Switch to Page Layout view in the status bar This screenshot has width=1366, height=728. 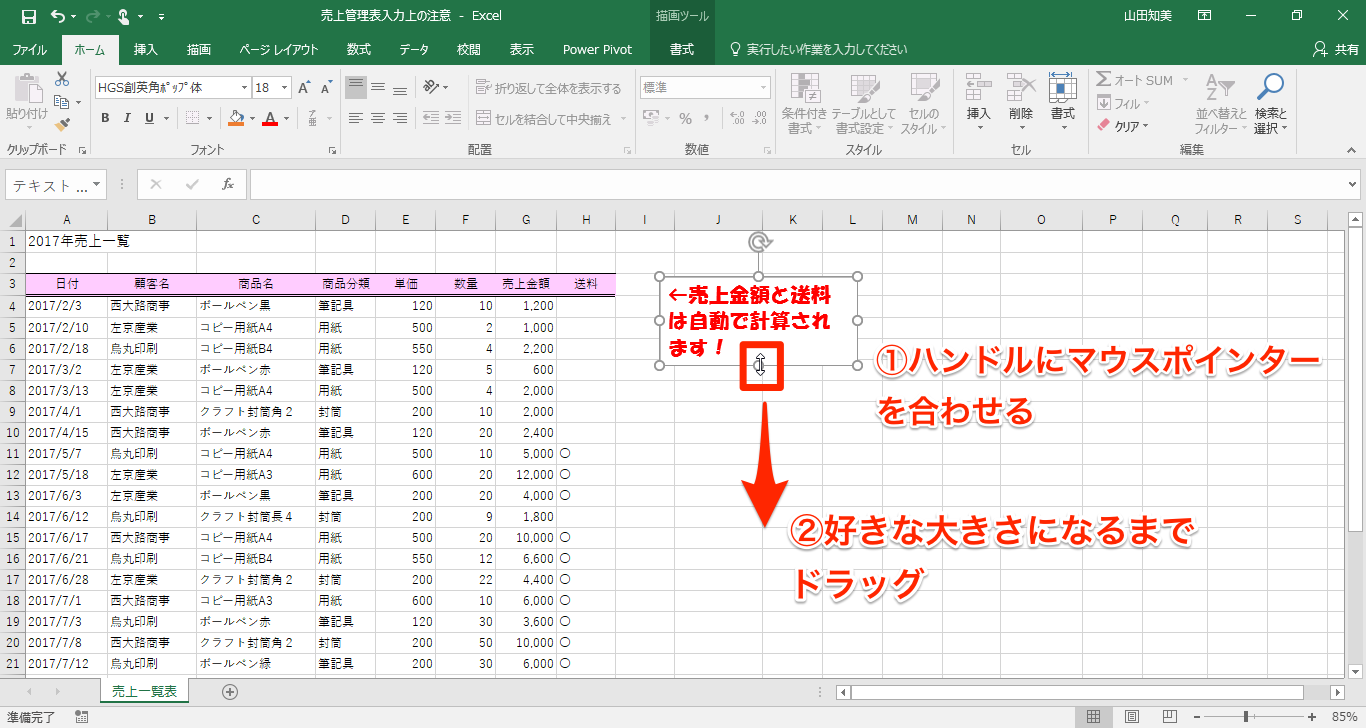[x=1131, y=717]
